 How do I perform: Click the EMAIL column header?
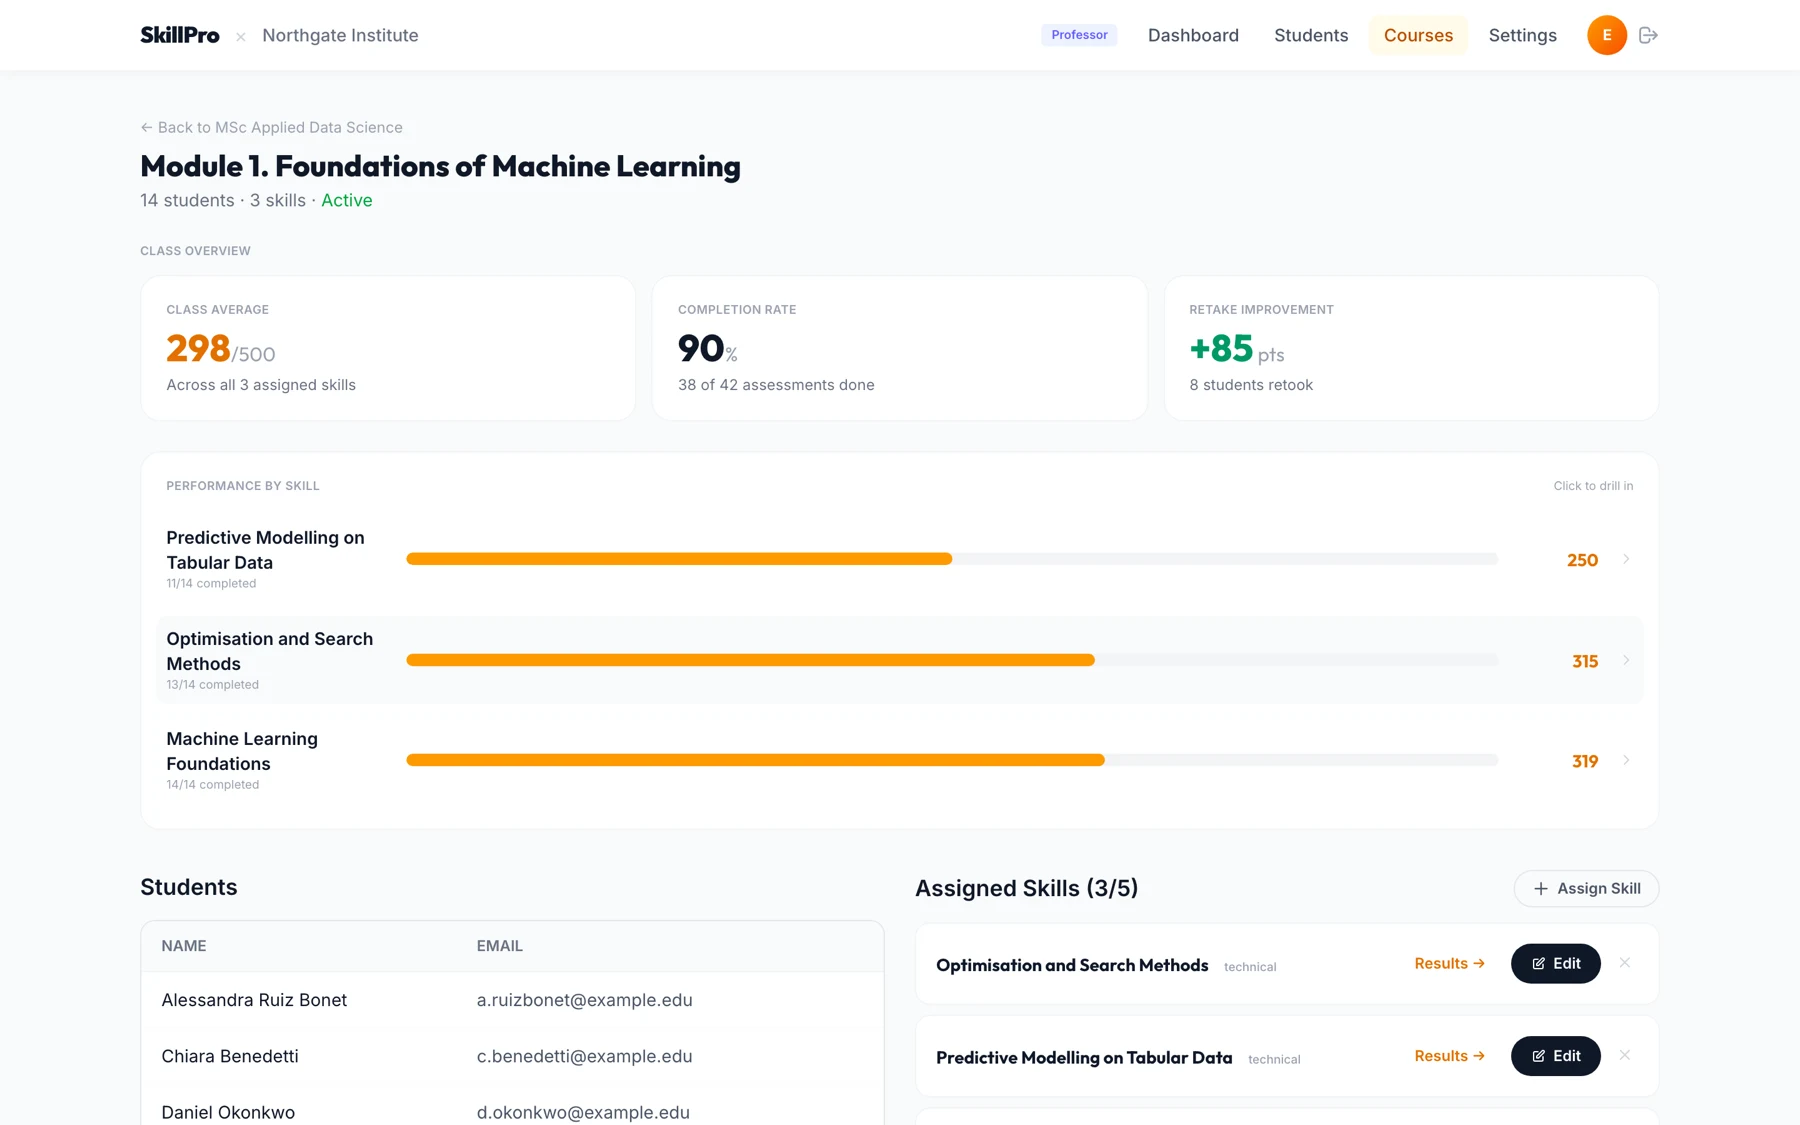(499, 946)
